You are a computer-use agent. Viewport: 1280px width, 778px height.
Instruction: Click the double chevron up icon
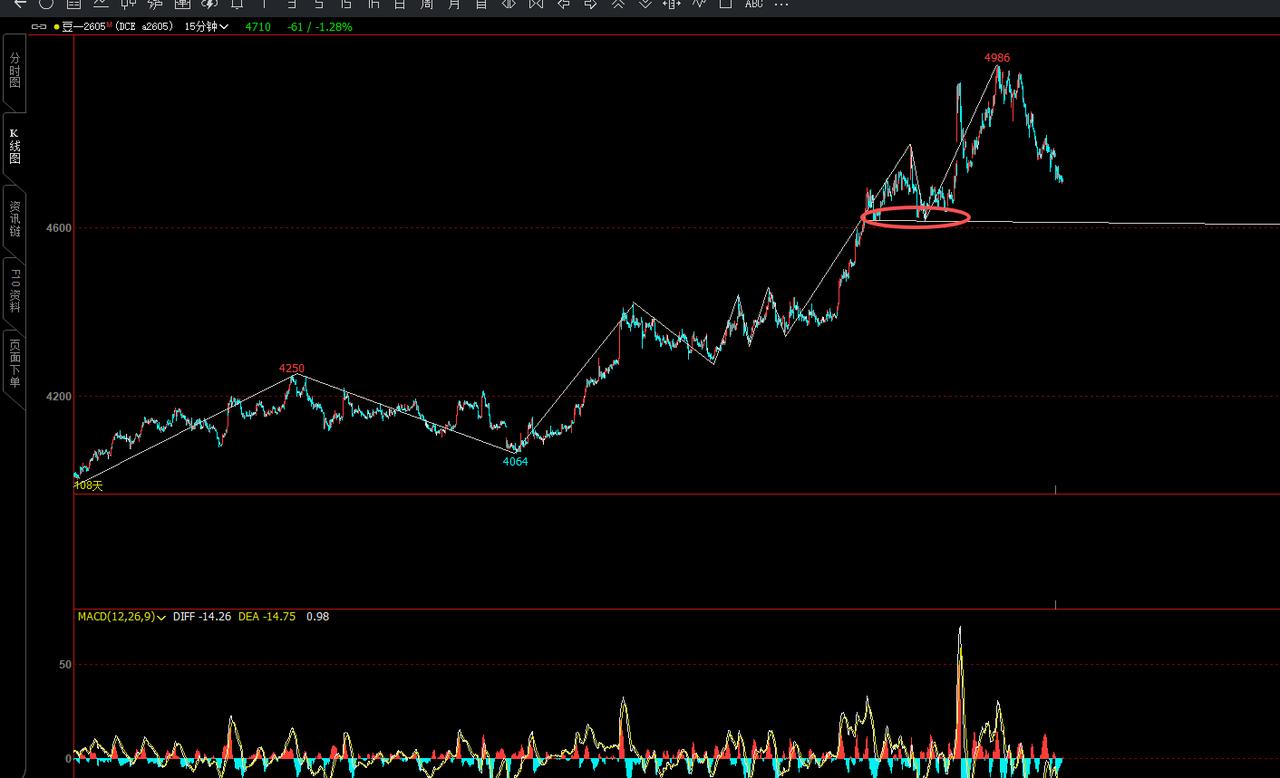[618, 4]
